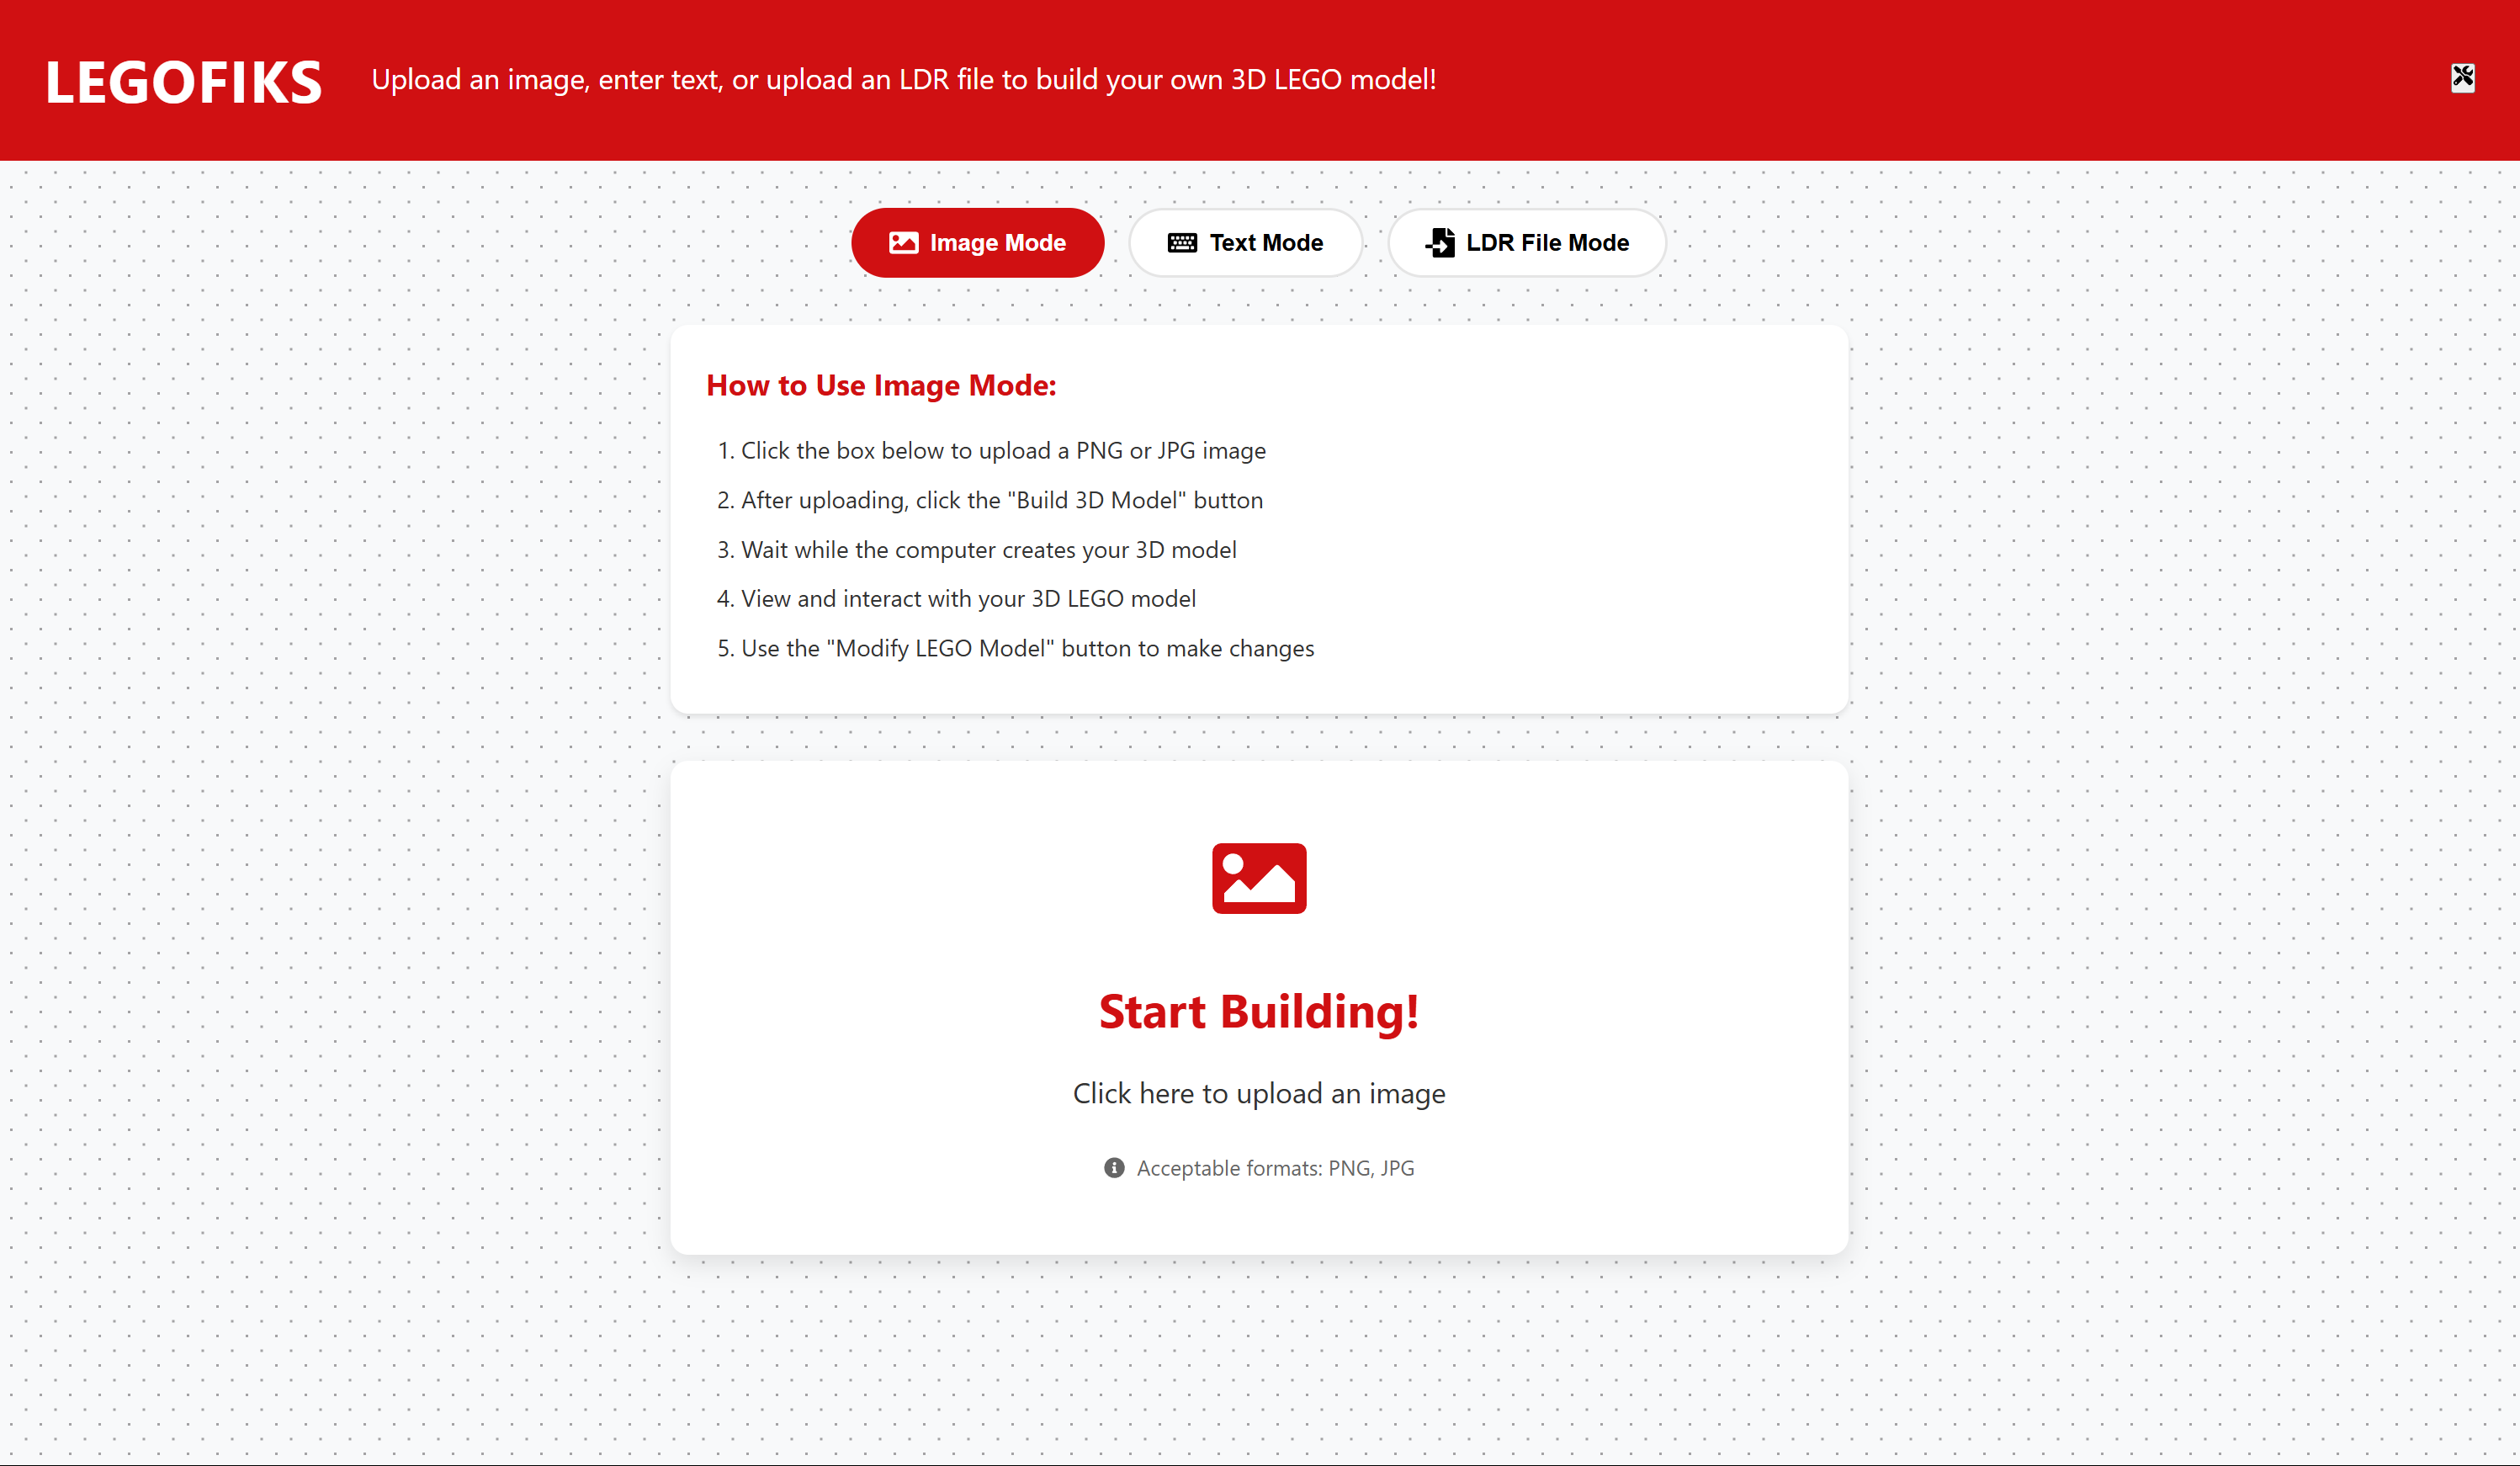Click the large red image upload icon

[1259, 878]
